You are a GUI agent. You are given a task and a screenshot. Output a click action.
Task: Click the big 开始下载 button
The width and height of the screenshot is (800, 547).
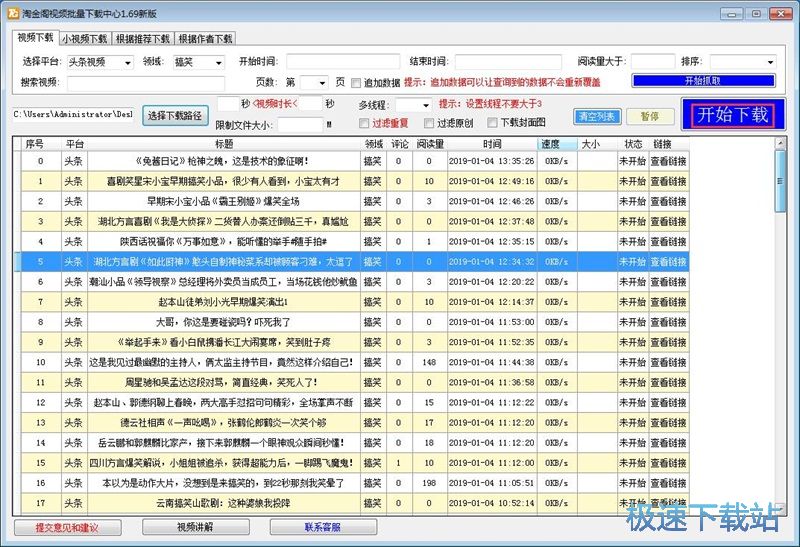(733, 114)
